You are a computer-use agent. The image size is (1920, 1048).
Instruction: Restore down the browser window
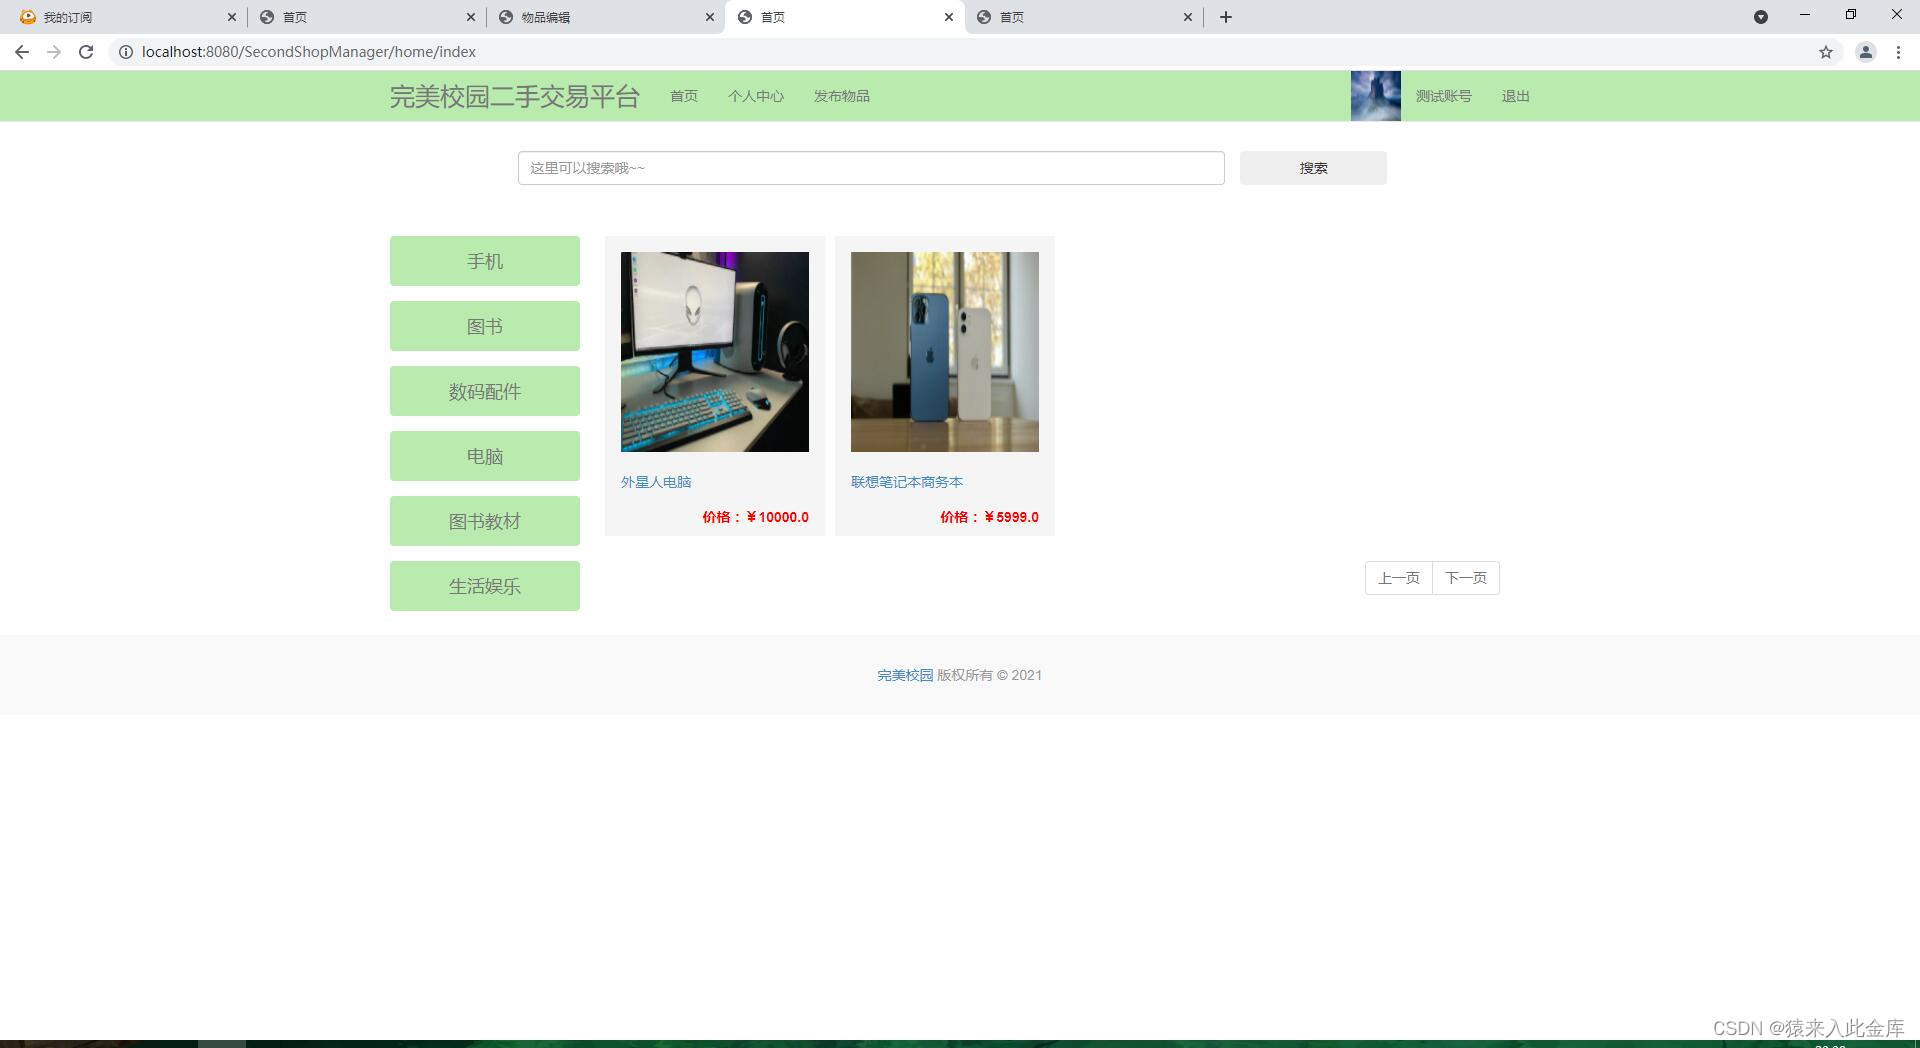1851,15
